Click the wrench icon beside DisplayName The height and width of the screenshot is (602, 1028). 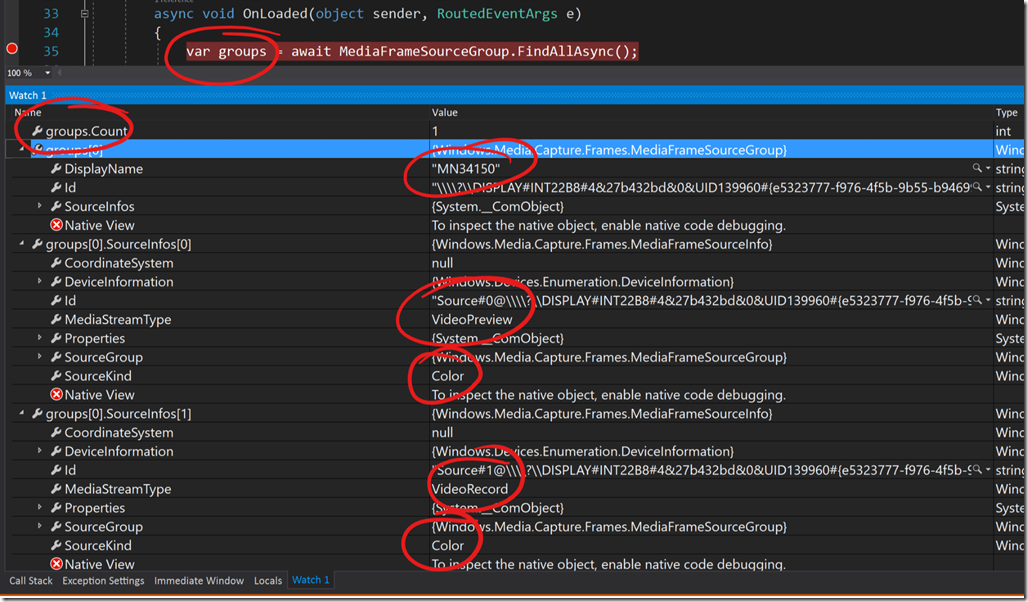56,169
